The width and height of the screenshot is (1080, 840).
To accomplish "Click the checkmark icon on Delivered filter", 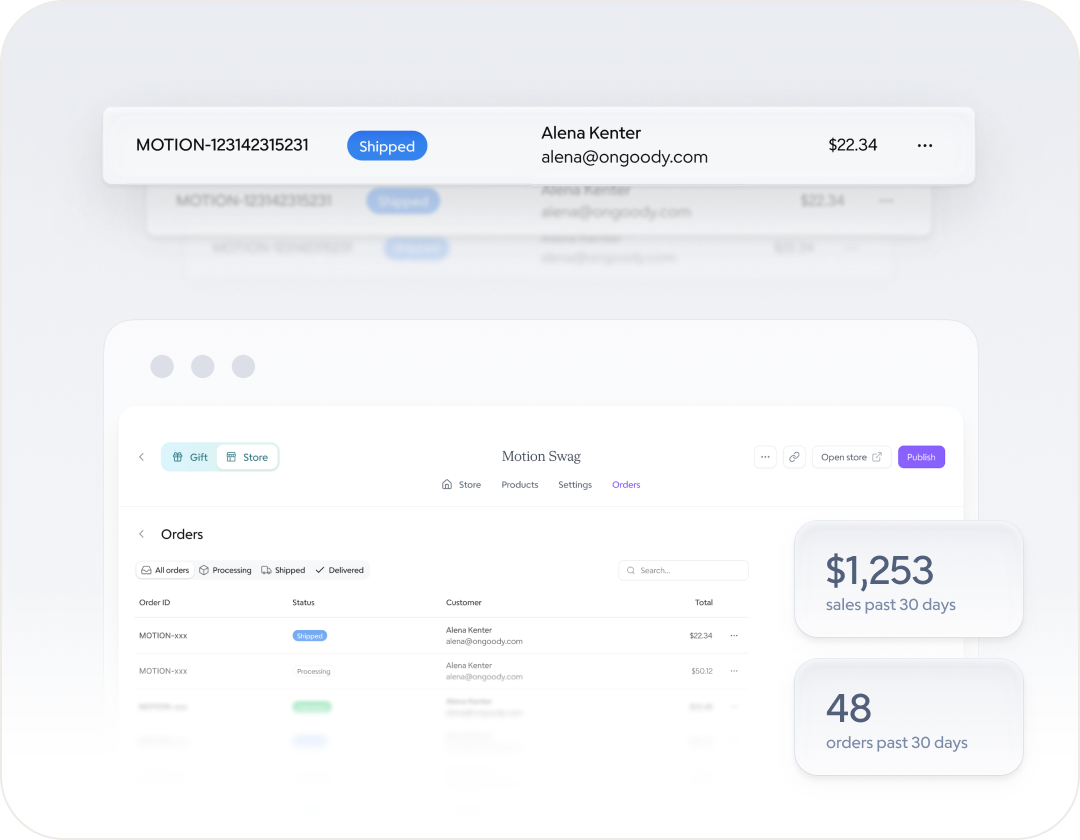I will click(320, 570).
